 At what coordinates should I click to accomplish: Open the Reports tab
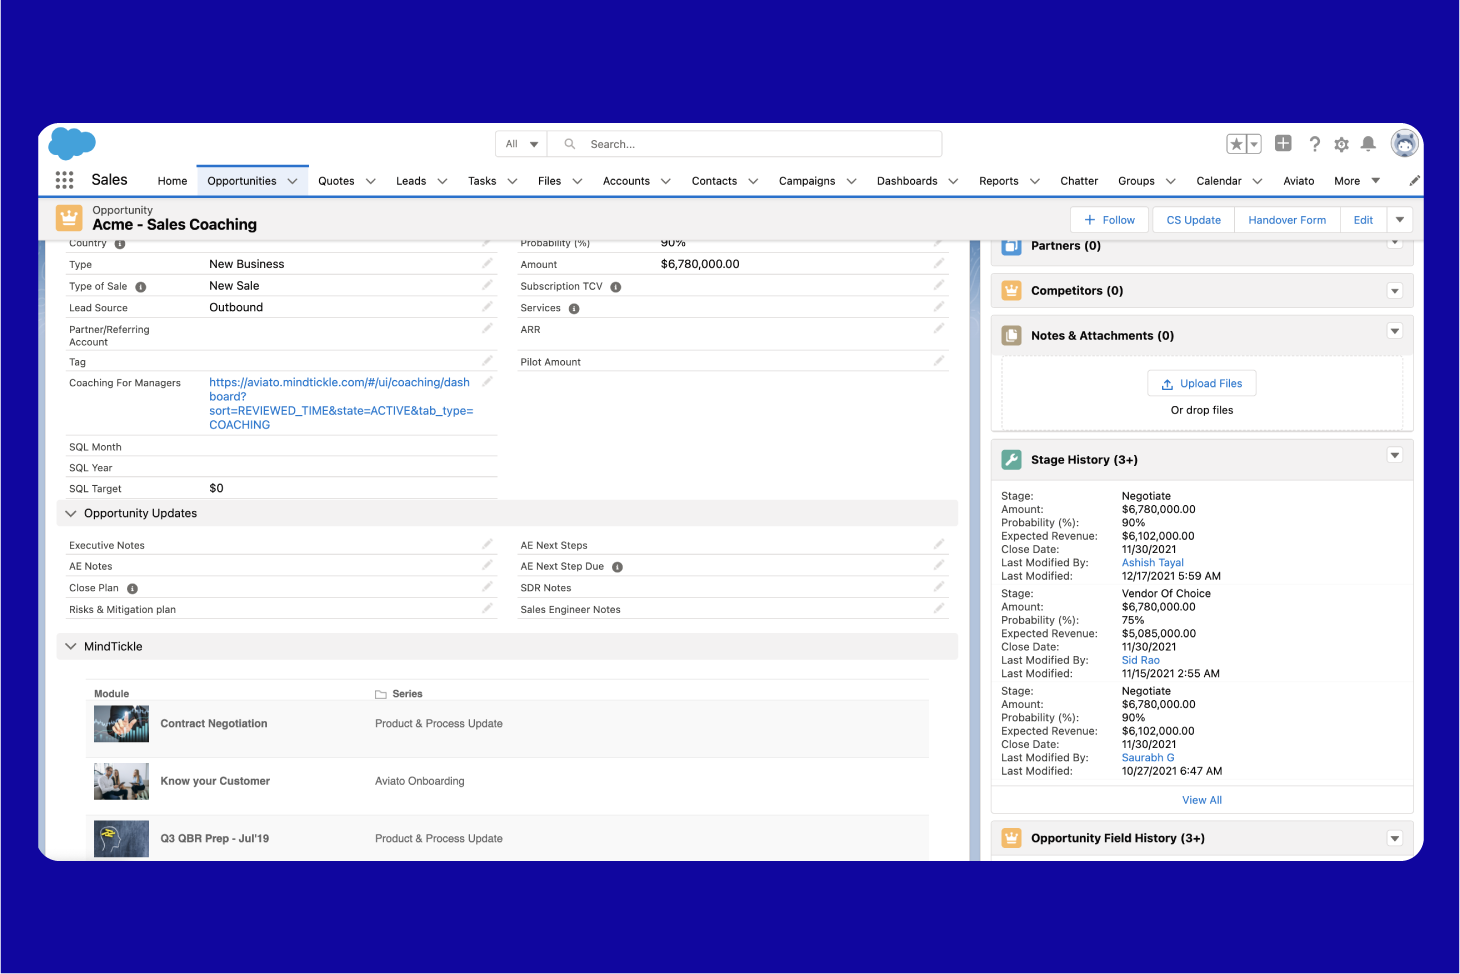pos(998,181)
